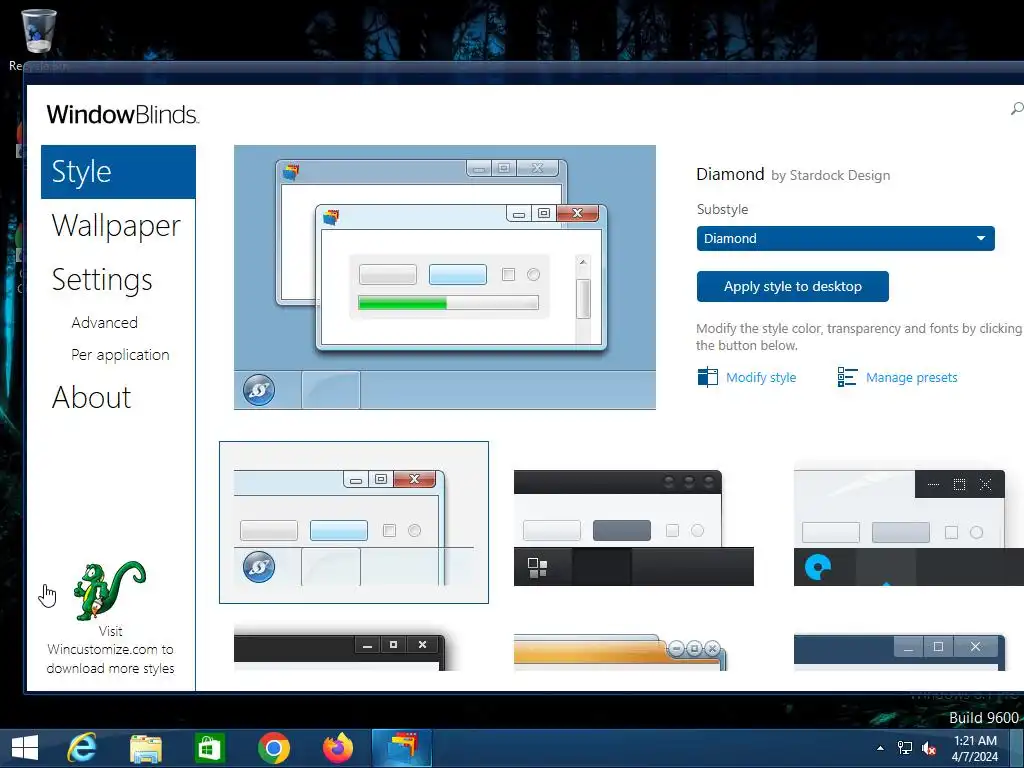Switch to the Wallpaper section
The width and height of the screenshot is (1024, 768).
pos(116,226)
